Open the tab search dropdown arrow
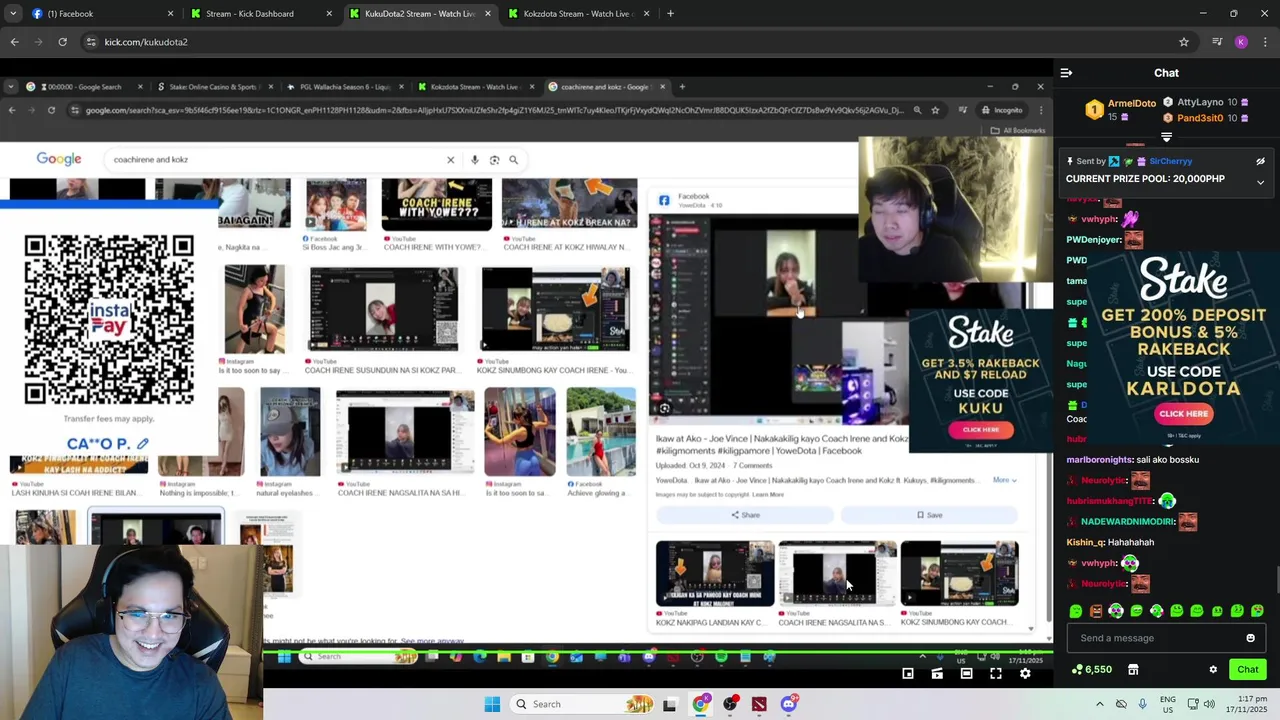 click(x=12, y=14)
